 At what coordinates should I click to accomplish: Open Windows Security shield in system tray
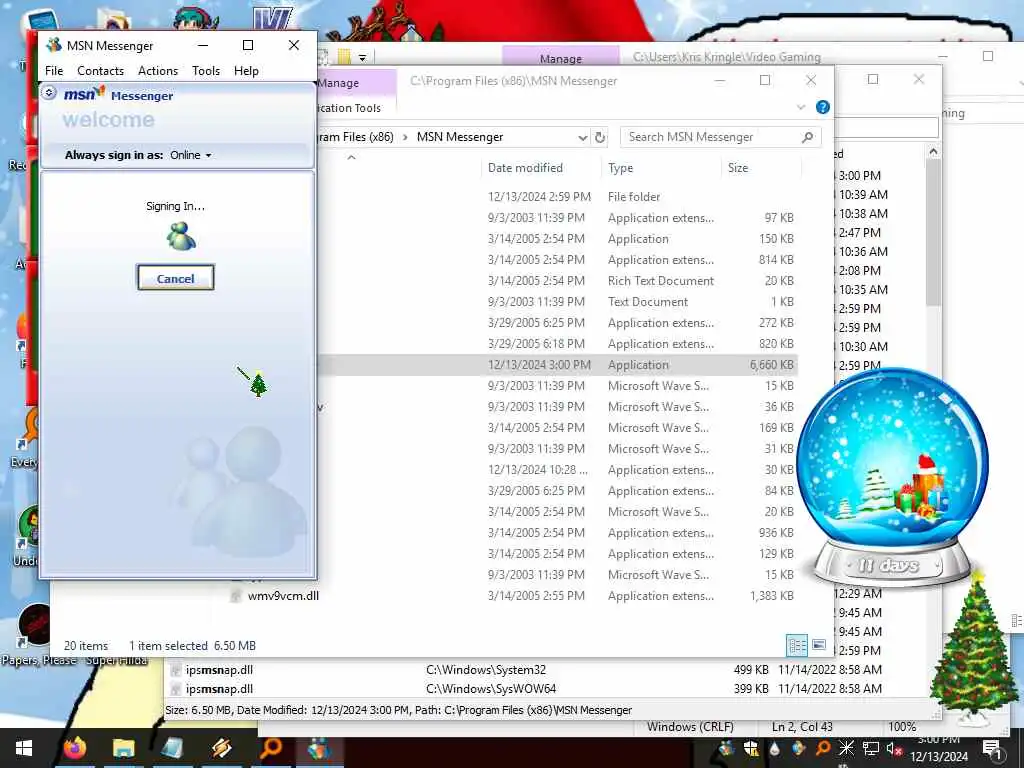coord(751,748)
